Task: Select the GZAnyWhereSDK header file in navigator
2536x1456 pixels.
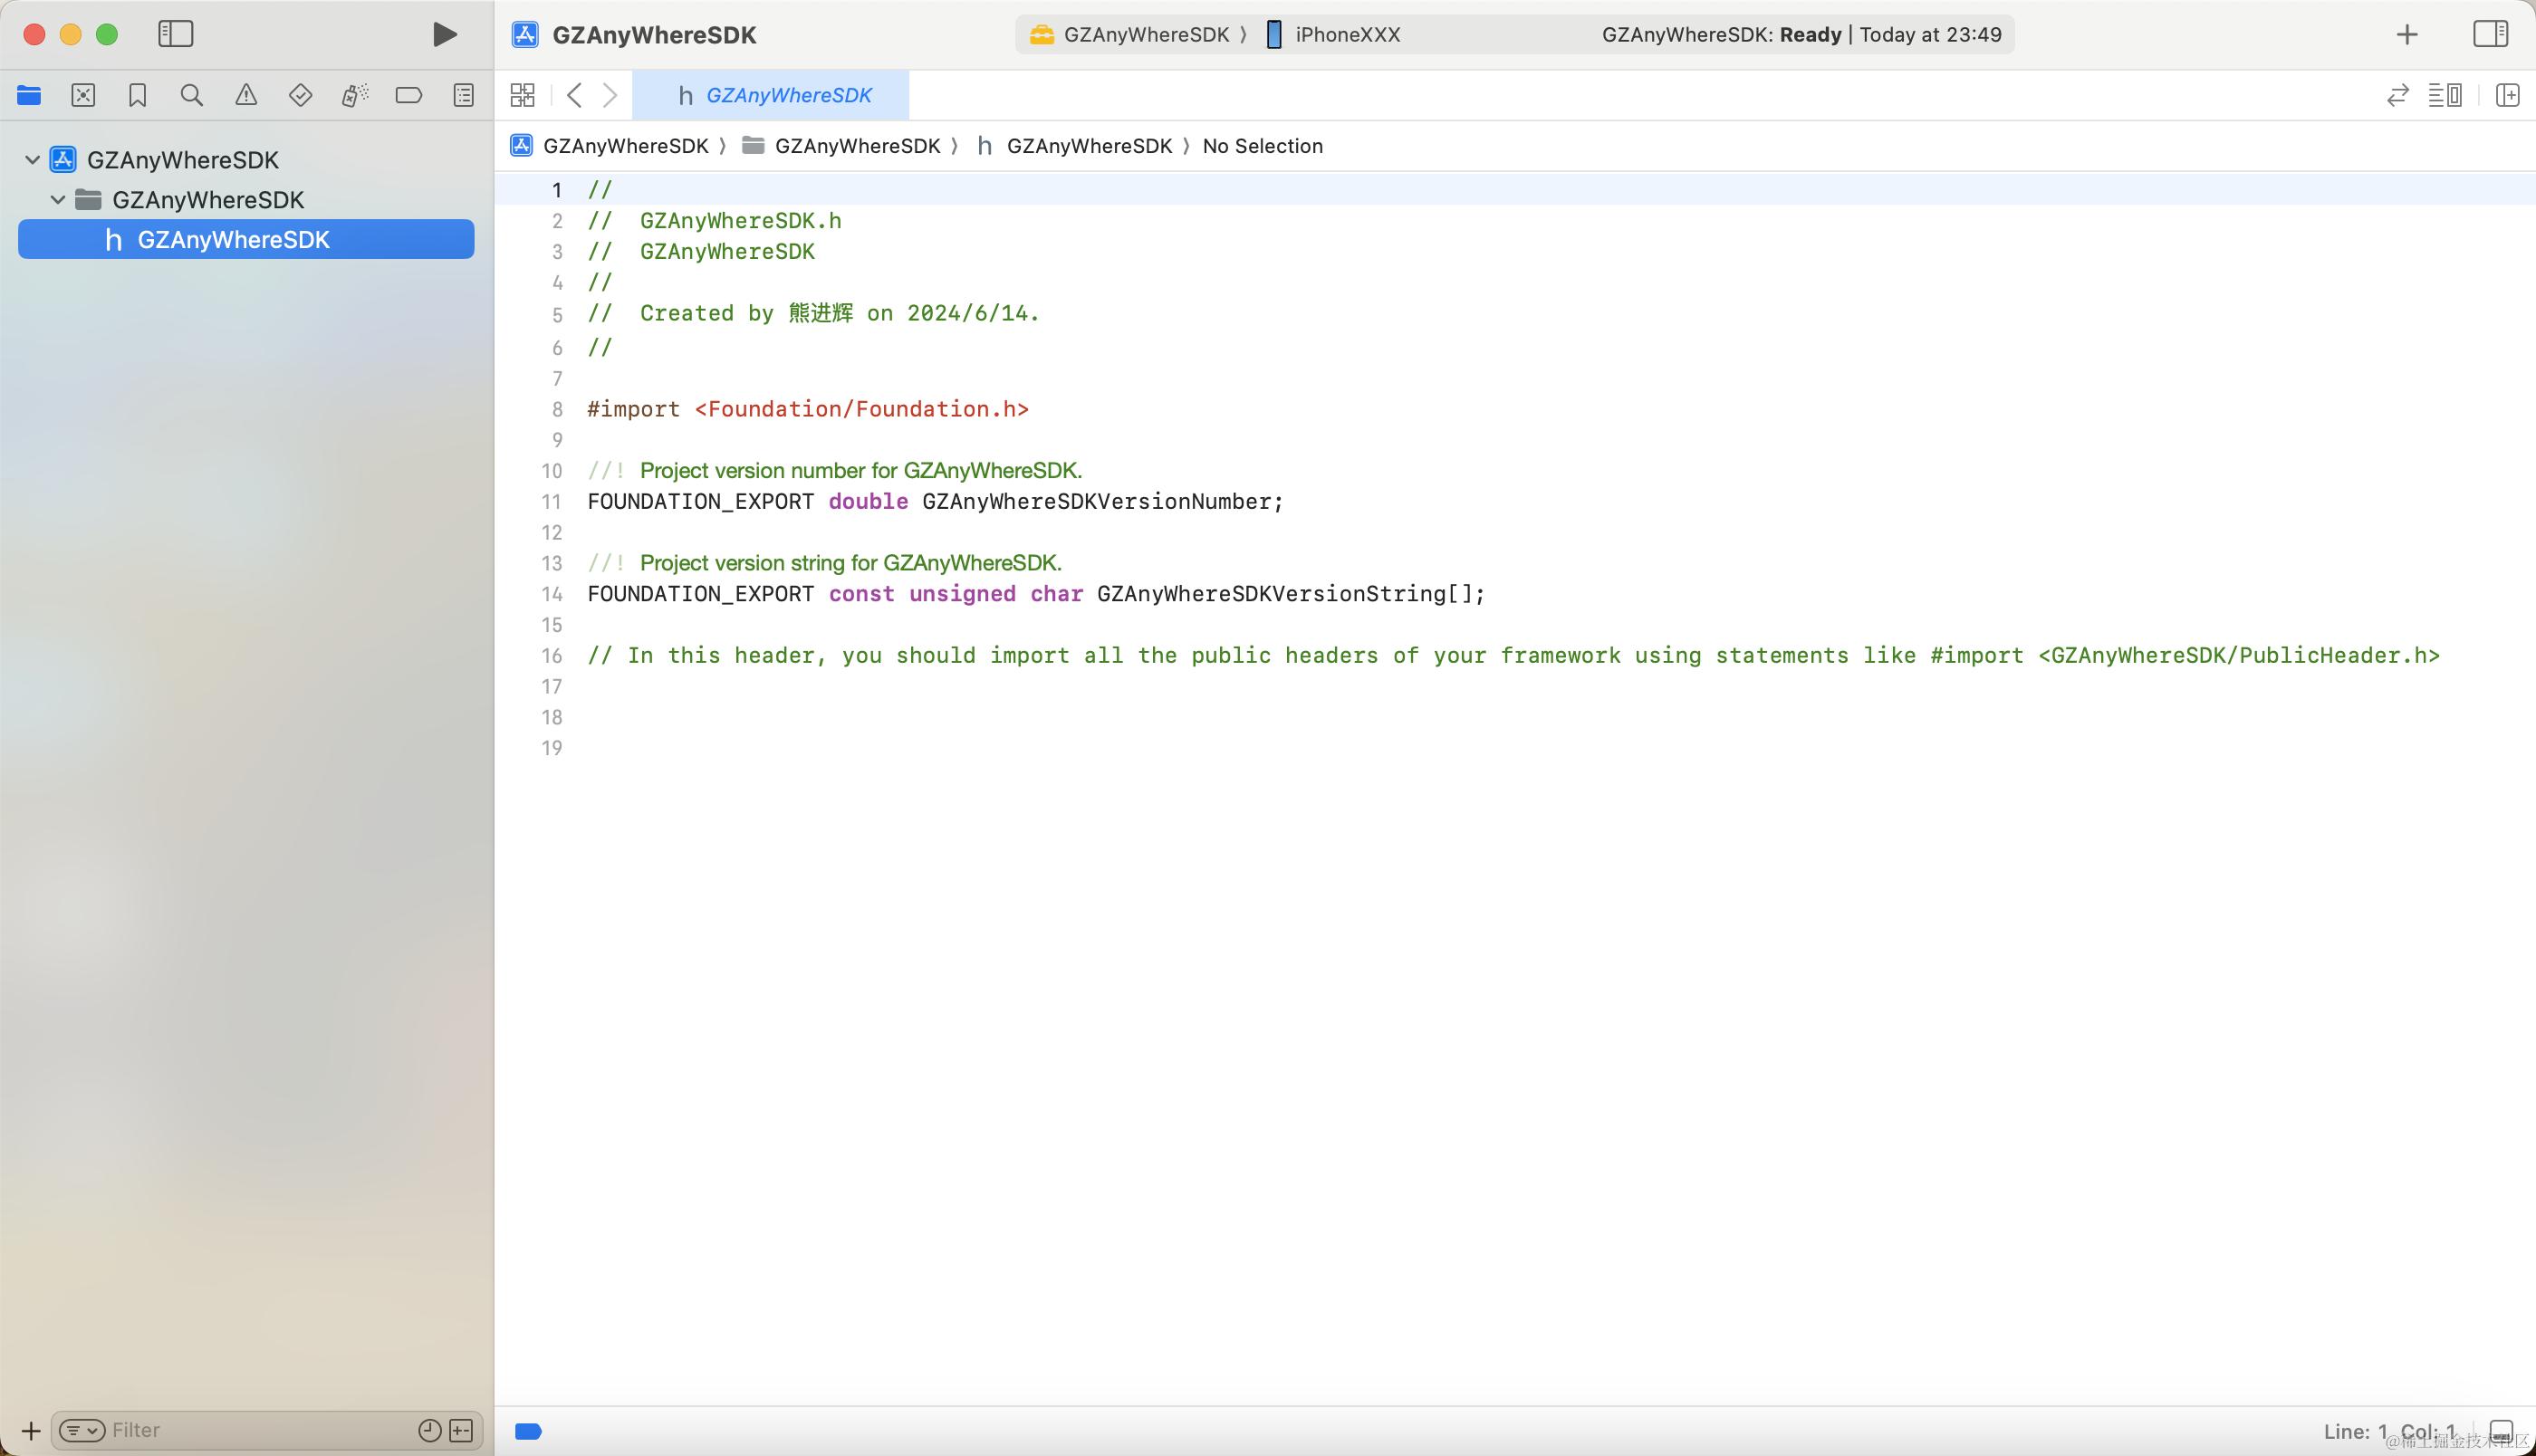Action: (233, 240)
